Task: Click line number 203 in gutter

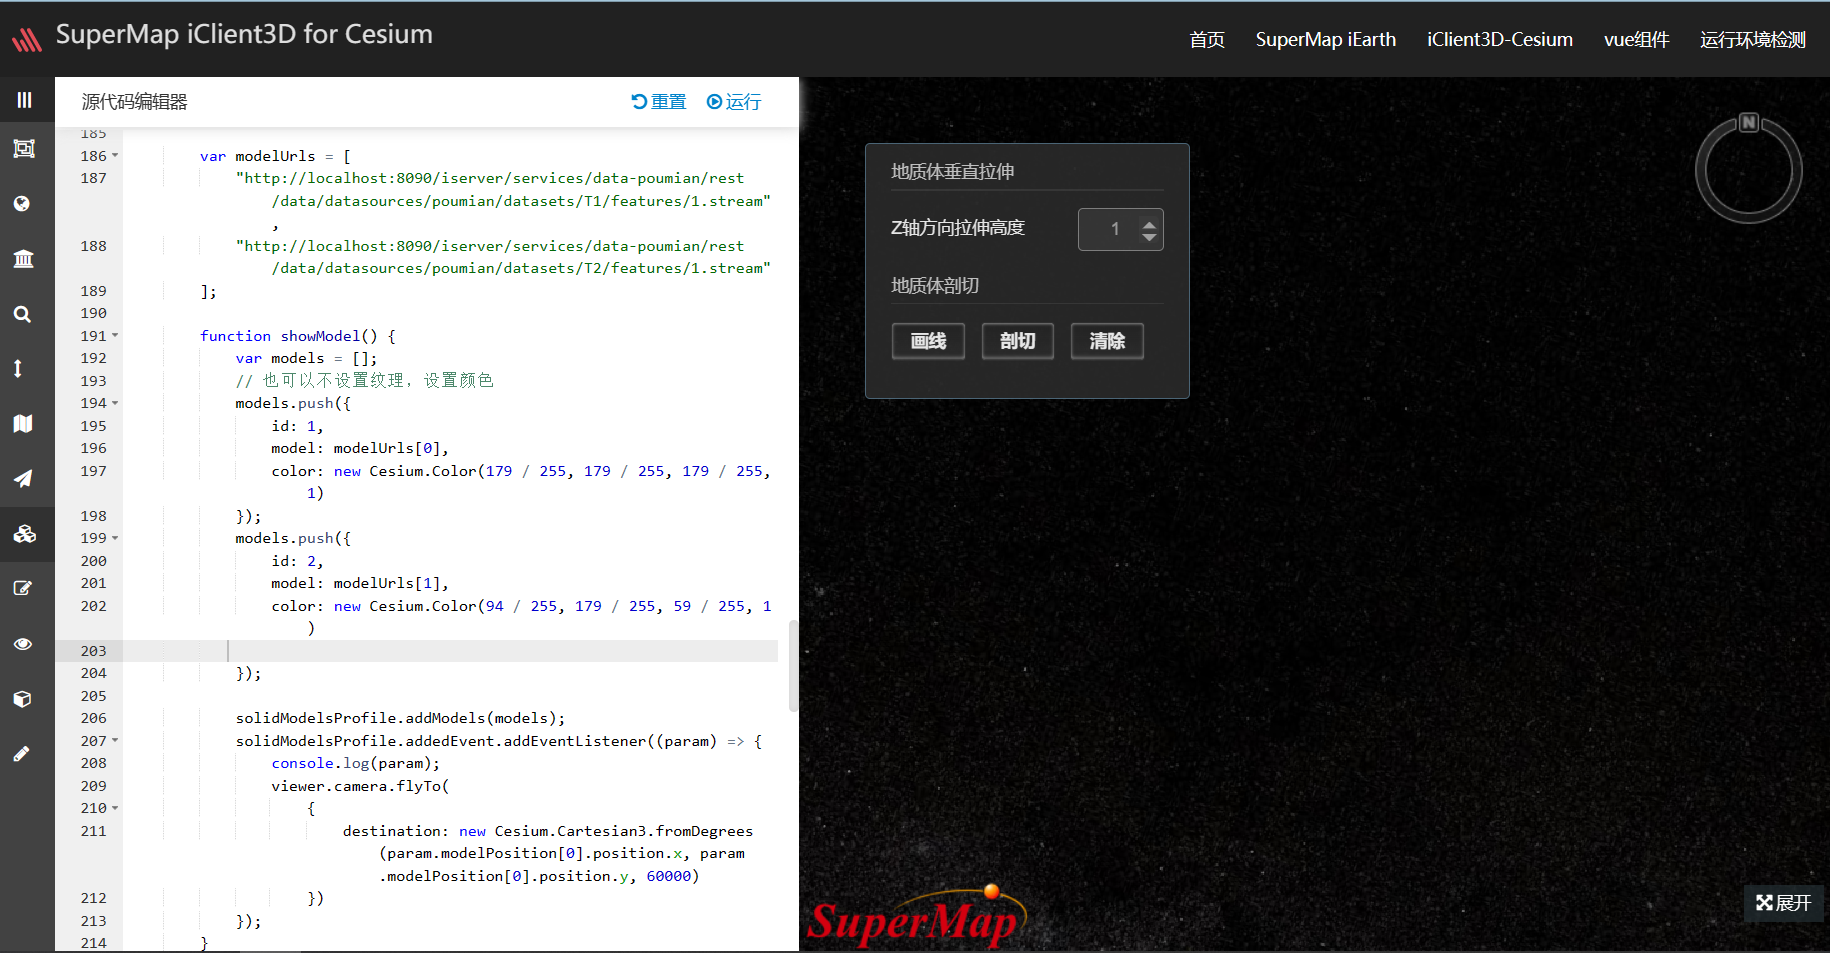Action: [x=93, y=651]
